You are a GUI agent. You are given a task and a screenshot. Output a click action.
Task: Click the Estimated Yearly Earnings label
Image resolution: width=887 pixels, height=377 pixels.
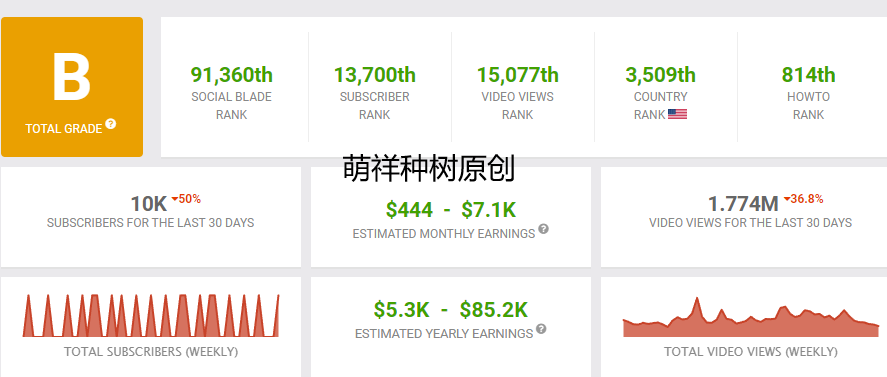pos(444,334)
